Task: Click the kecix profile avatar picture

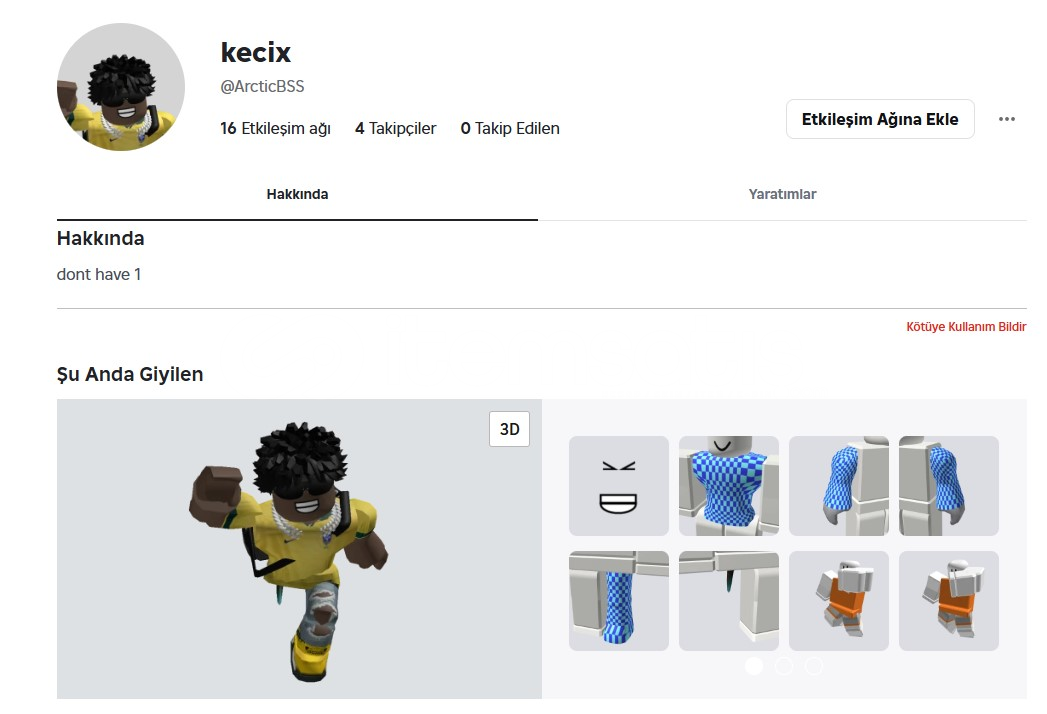Action: [121, 87]
